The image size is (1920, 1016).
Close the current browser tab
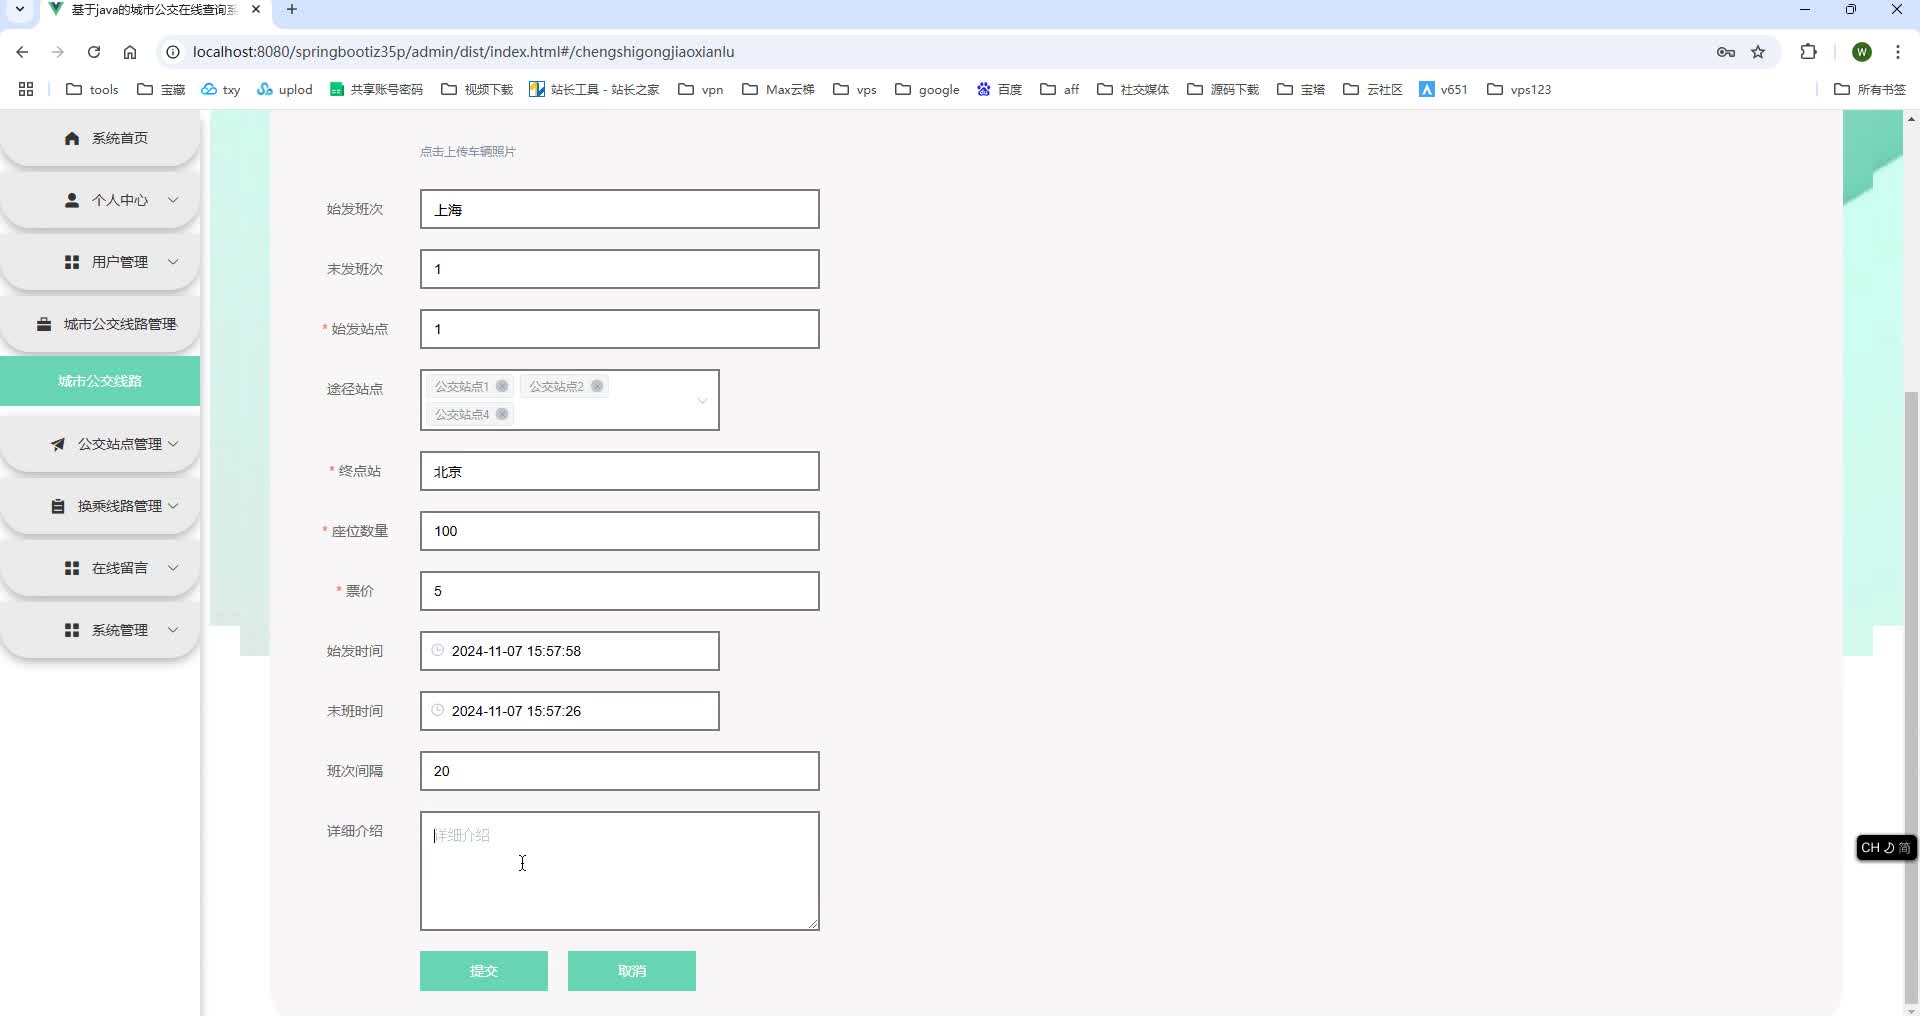click(x=256, y=9)
